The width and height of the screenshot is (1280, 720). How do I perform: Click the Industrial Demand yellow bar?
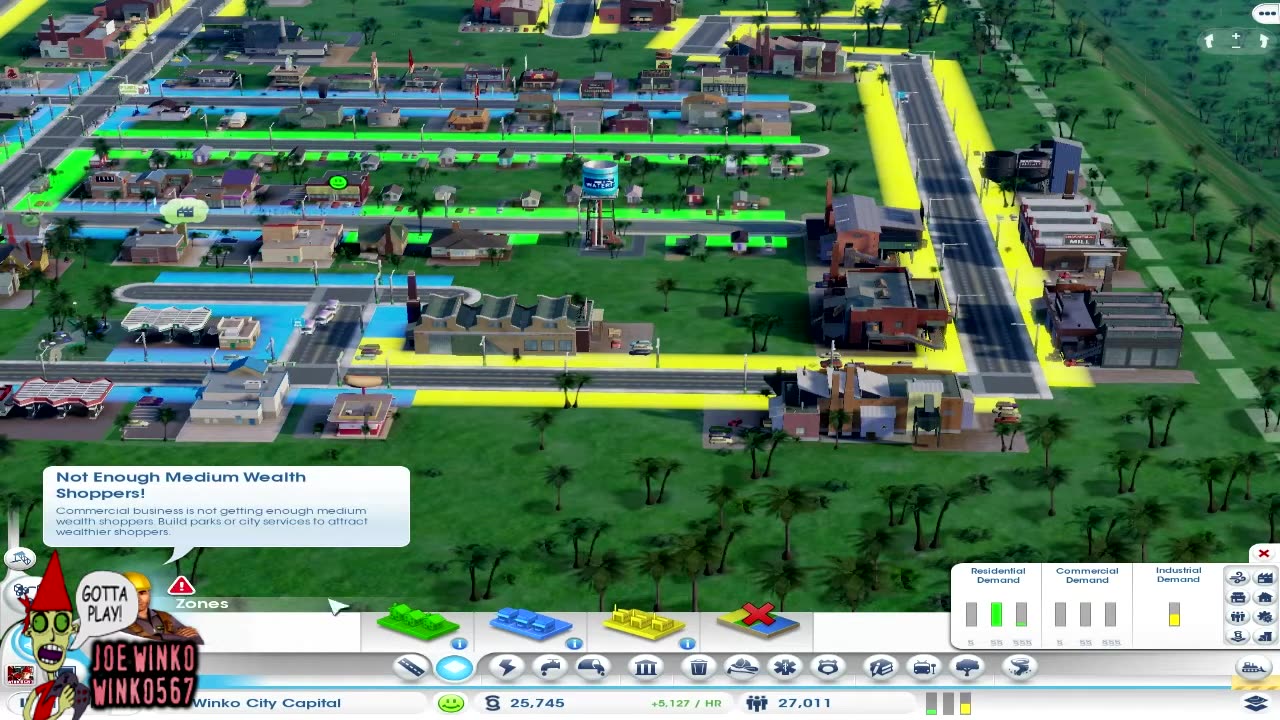(x=1174, y=614)
